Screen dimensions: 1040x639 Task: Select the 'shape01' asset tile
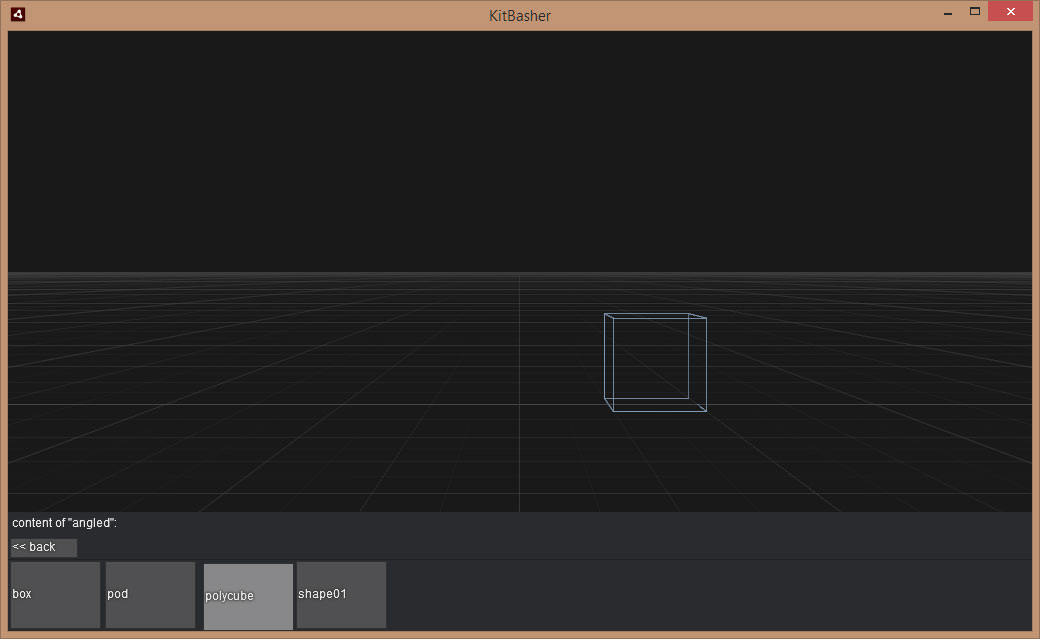pyautogui.click(x=341, y=595)
